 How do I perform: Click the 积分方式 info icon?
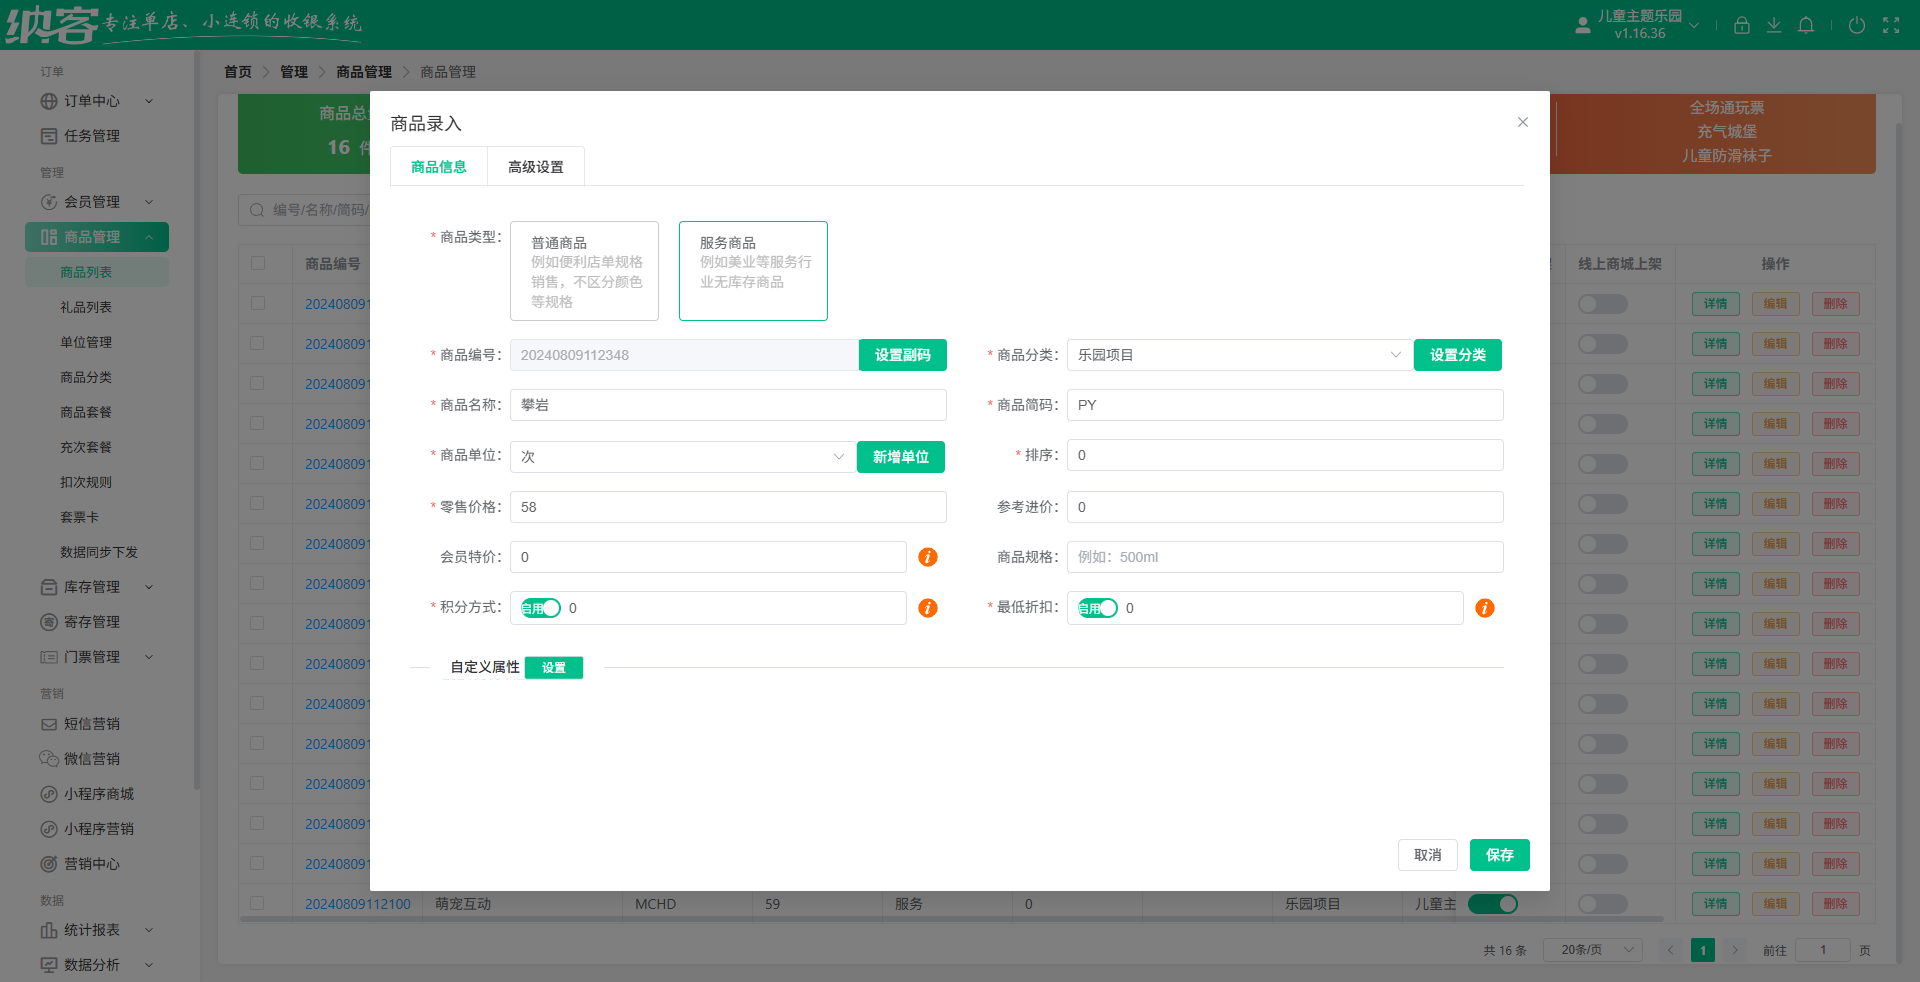[928, 608]
